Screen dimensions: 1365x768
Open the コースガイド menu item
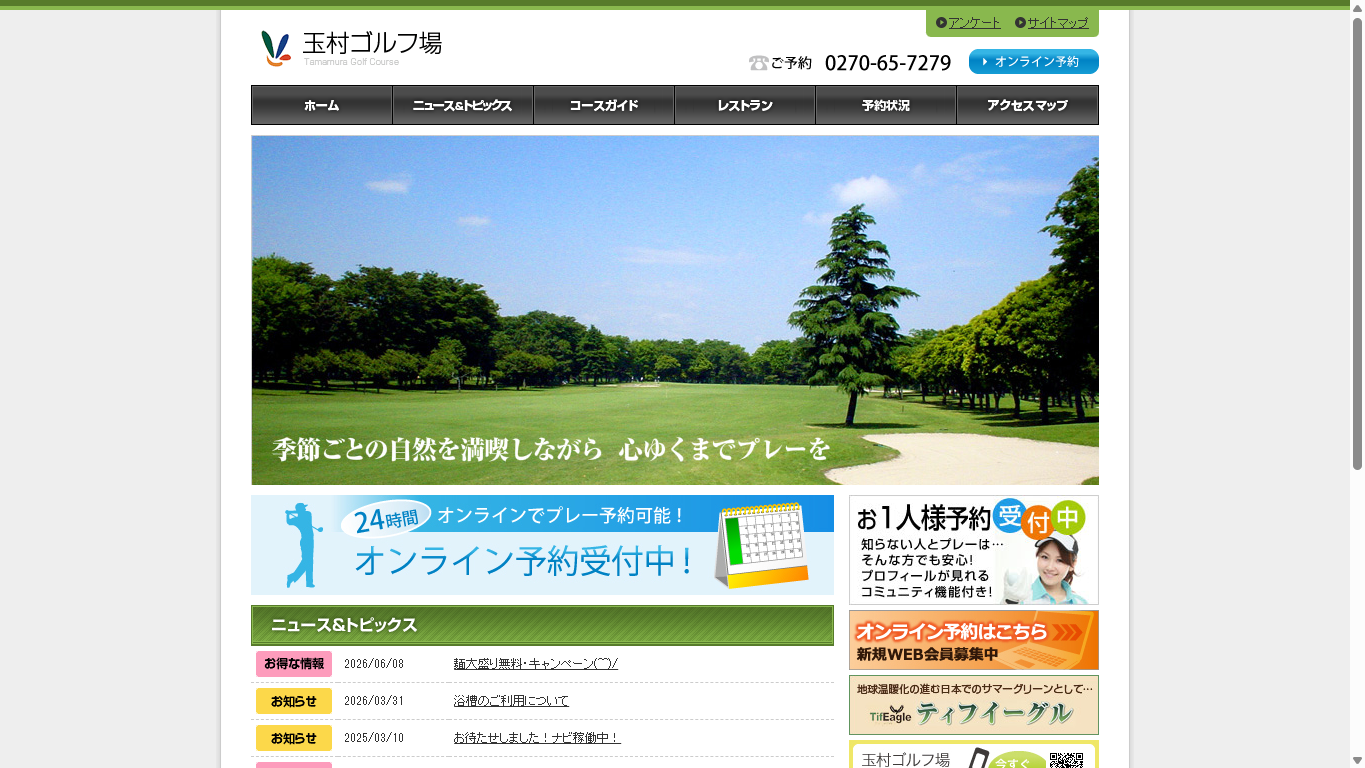pos(604,105)
